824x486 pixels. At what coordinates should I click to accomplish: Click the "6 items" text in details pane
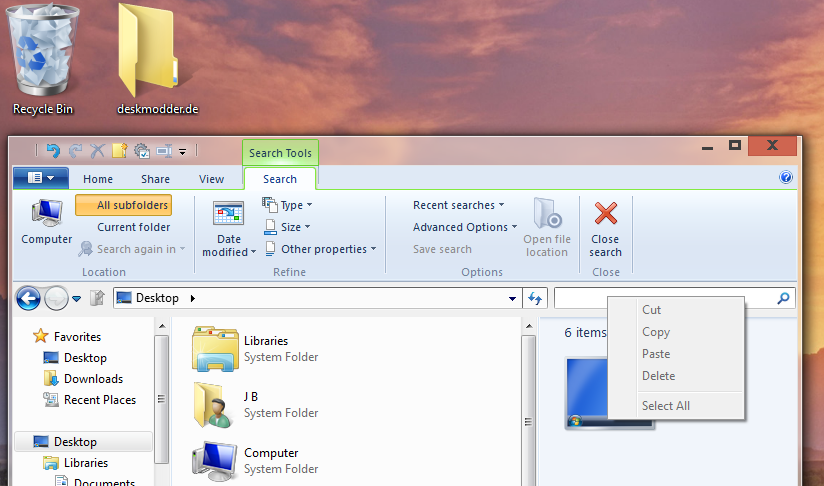(585, 332)
